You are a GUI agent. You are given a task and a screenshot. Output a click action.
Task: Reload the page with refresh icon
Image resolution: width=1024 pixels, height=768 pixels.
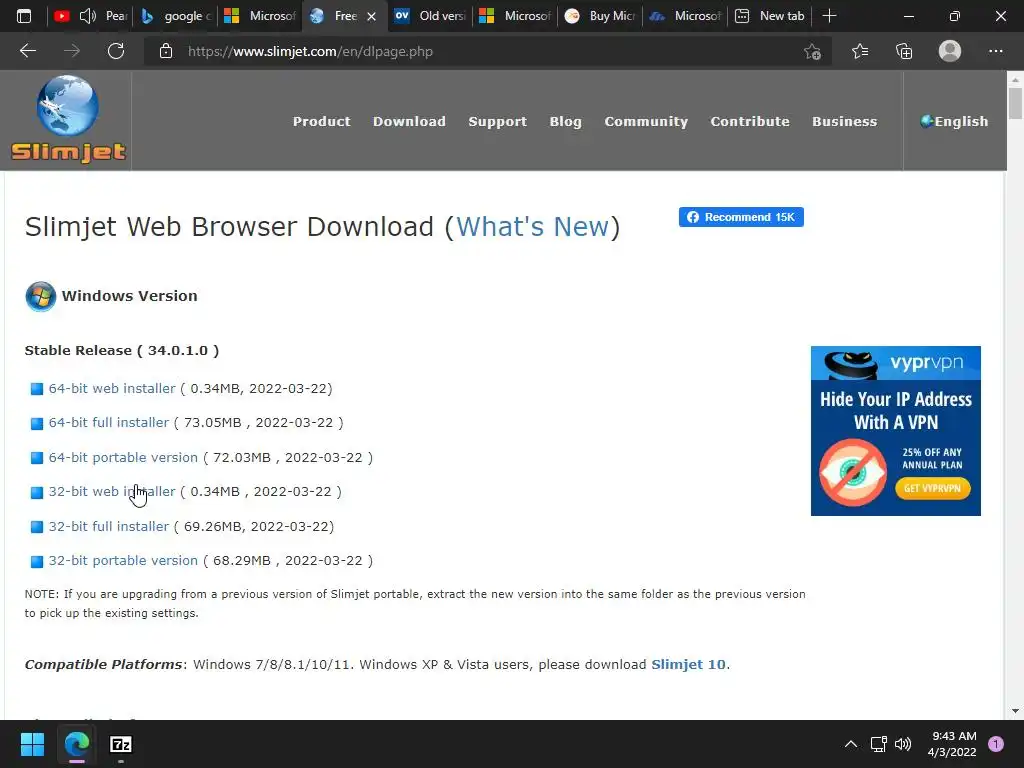coord(116,51)
